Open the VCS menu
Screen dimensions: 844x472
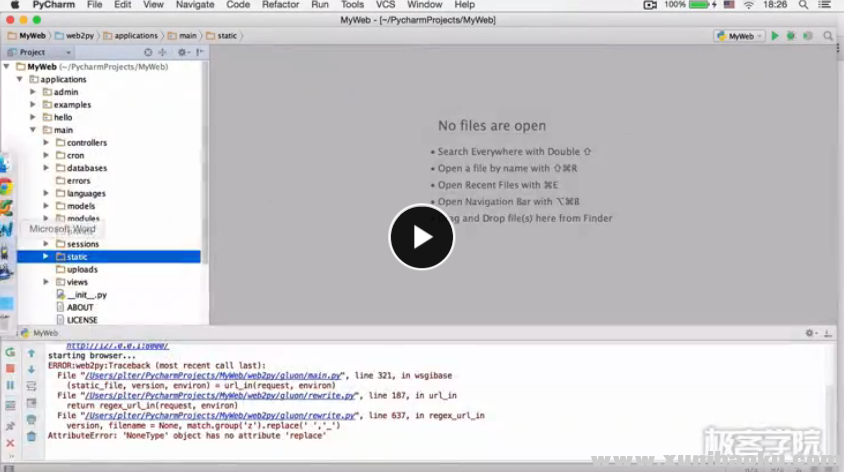pos(385,5)
